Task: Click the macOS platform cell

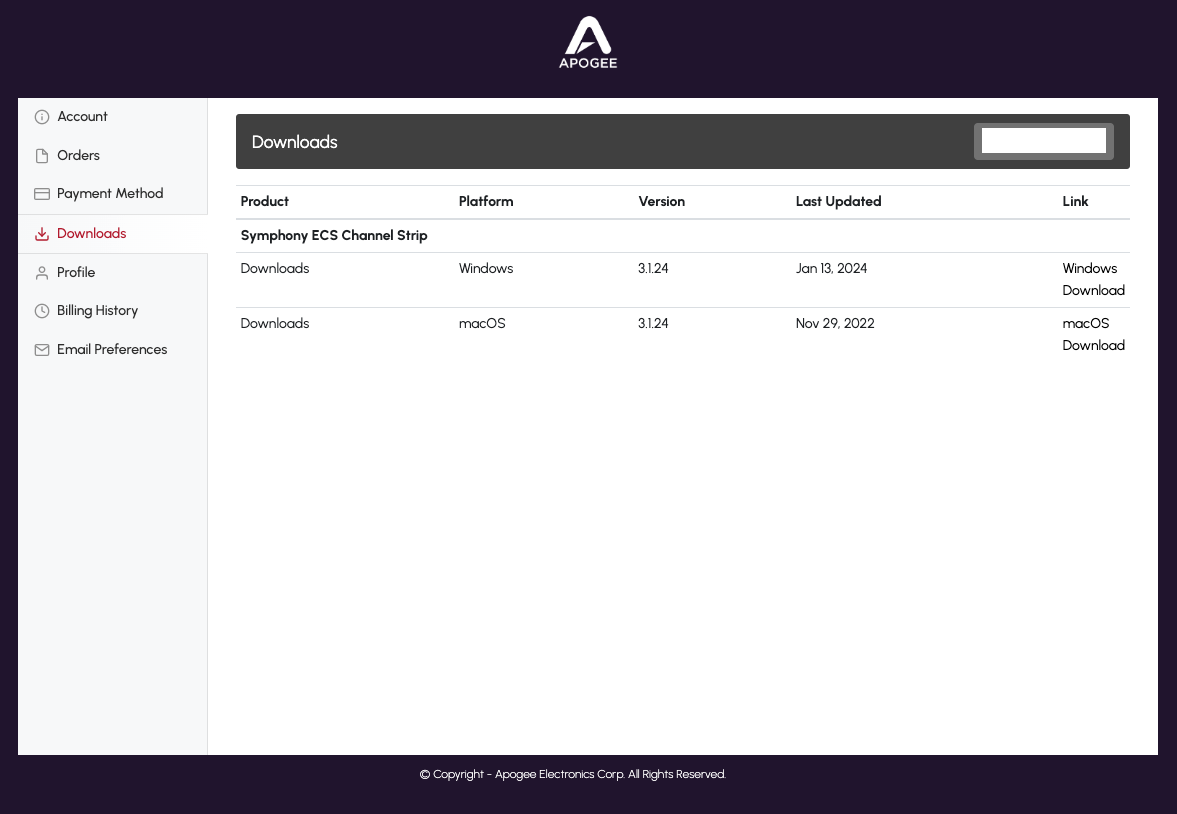Action: coord(482,324)
